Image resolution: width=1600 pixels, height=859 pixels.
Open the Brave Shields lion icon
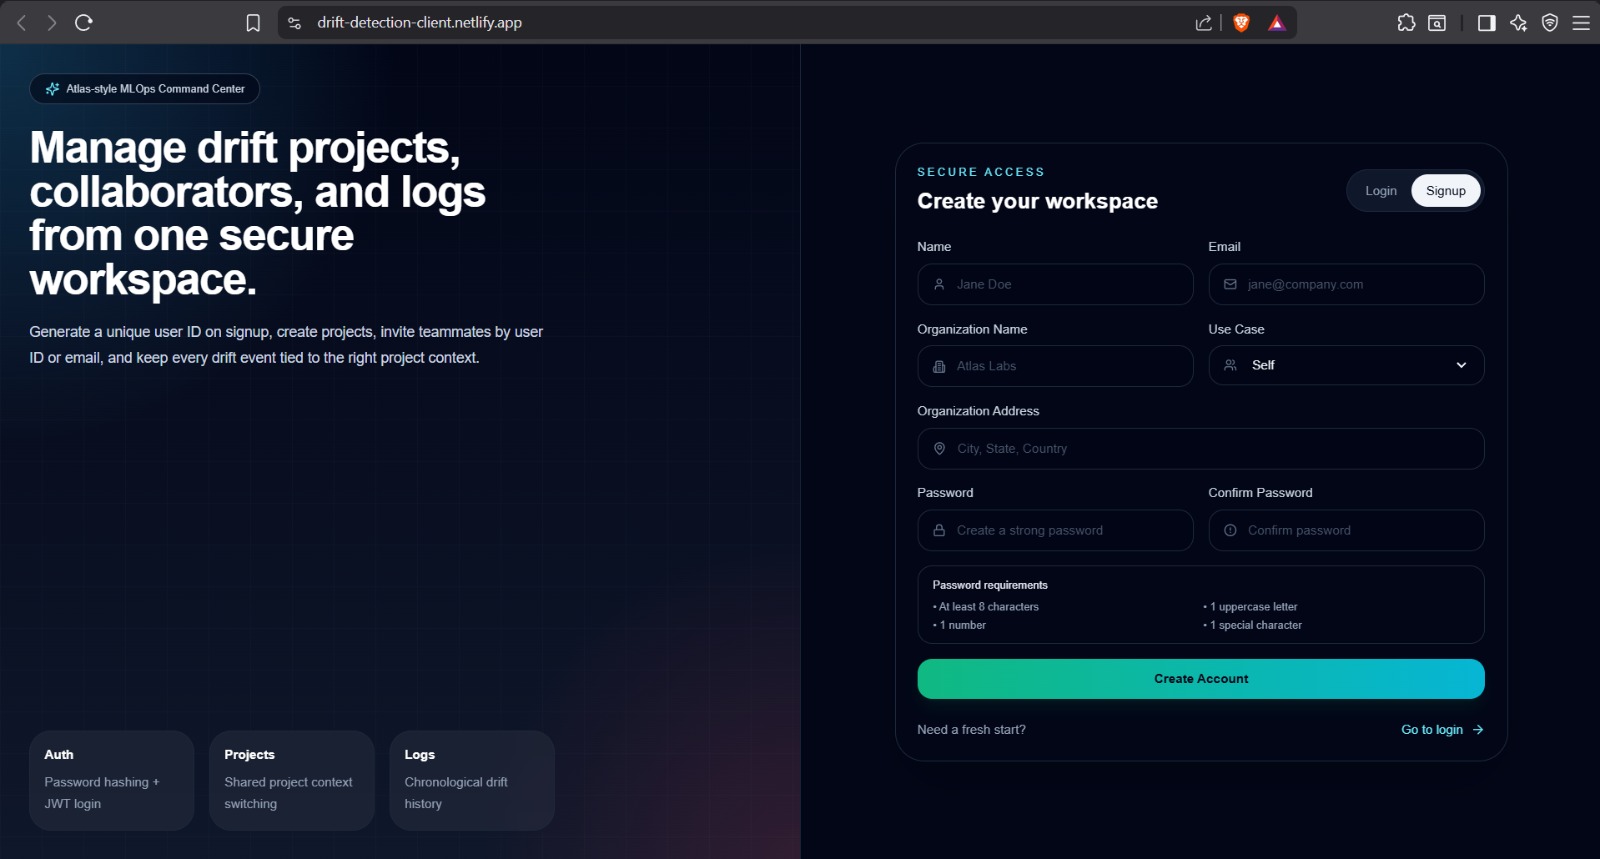(1241, 23)
